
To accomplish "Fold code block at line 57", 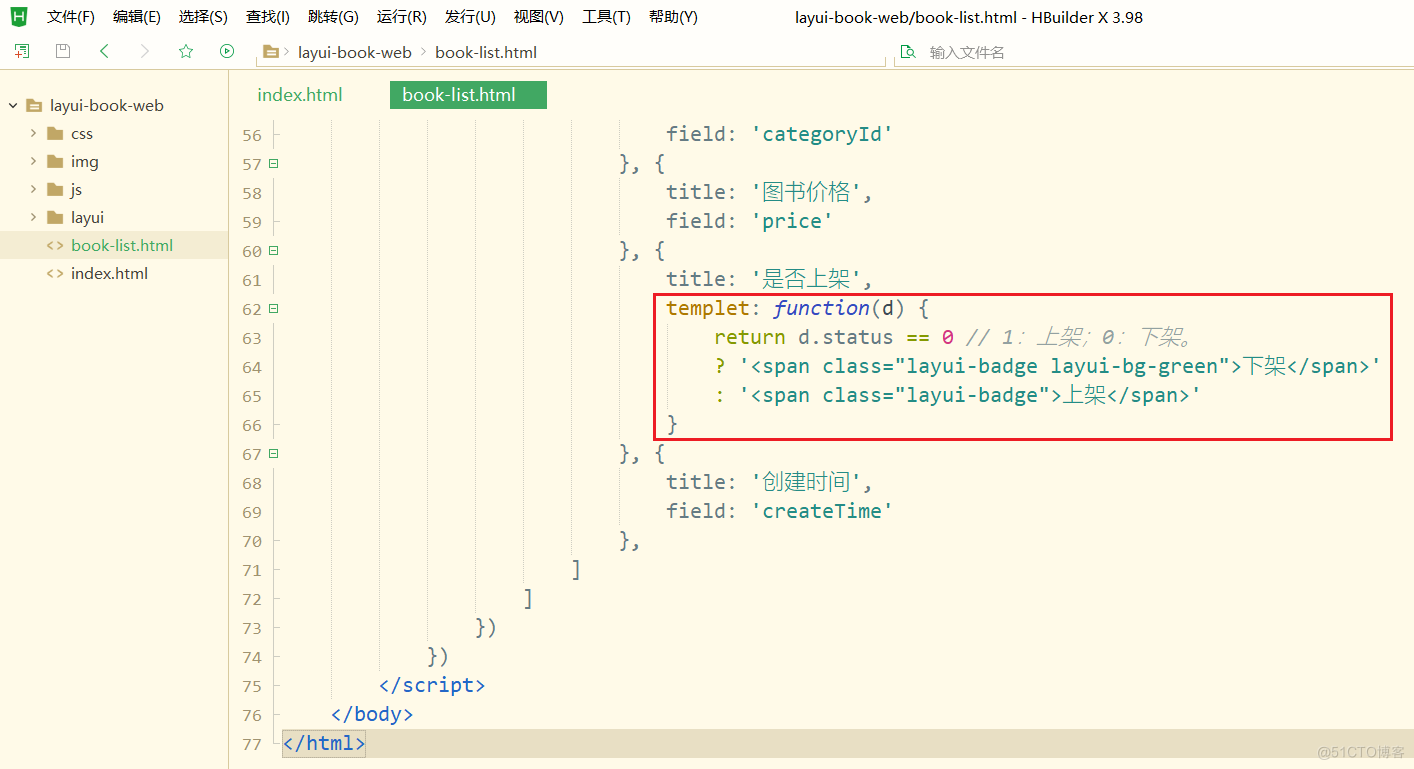I will 273,163.
